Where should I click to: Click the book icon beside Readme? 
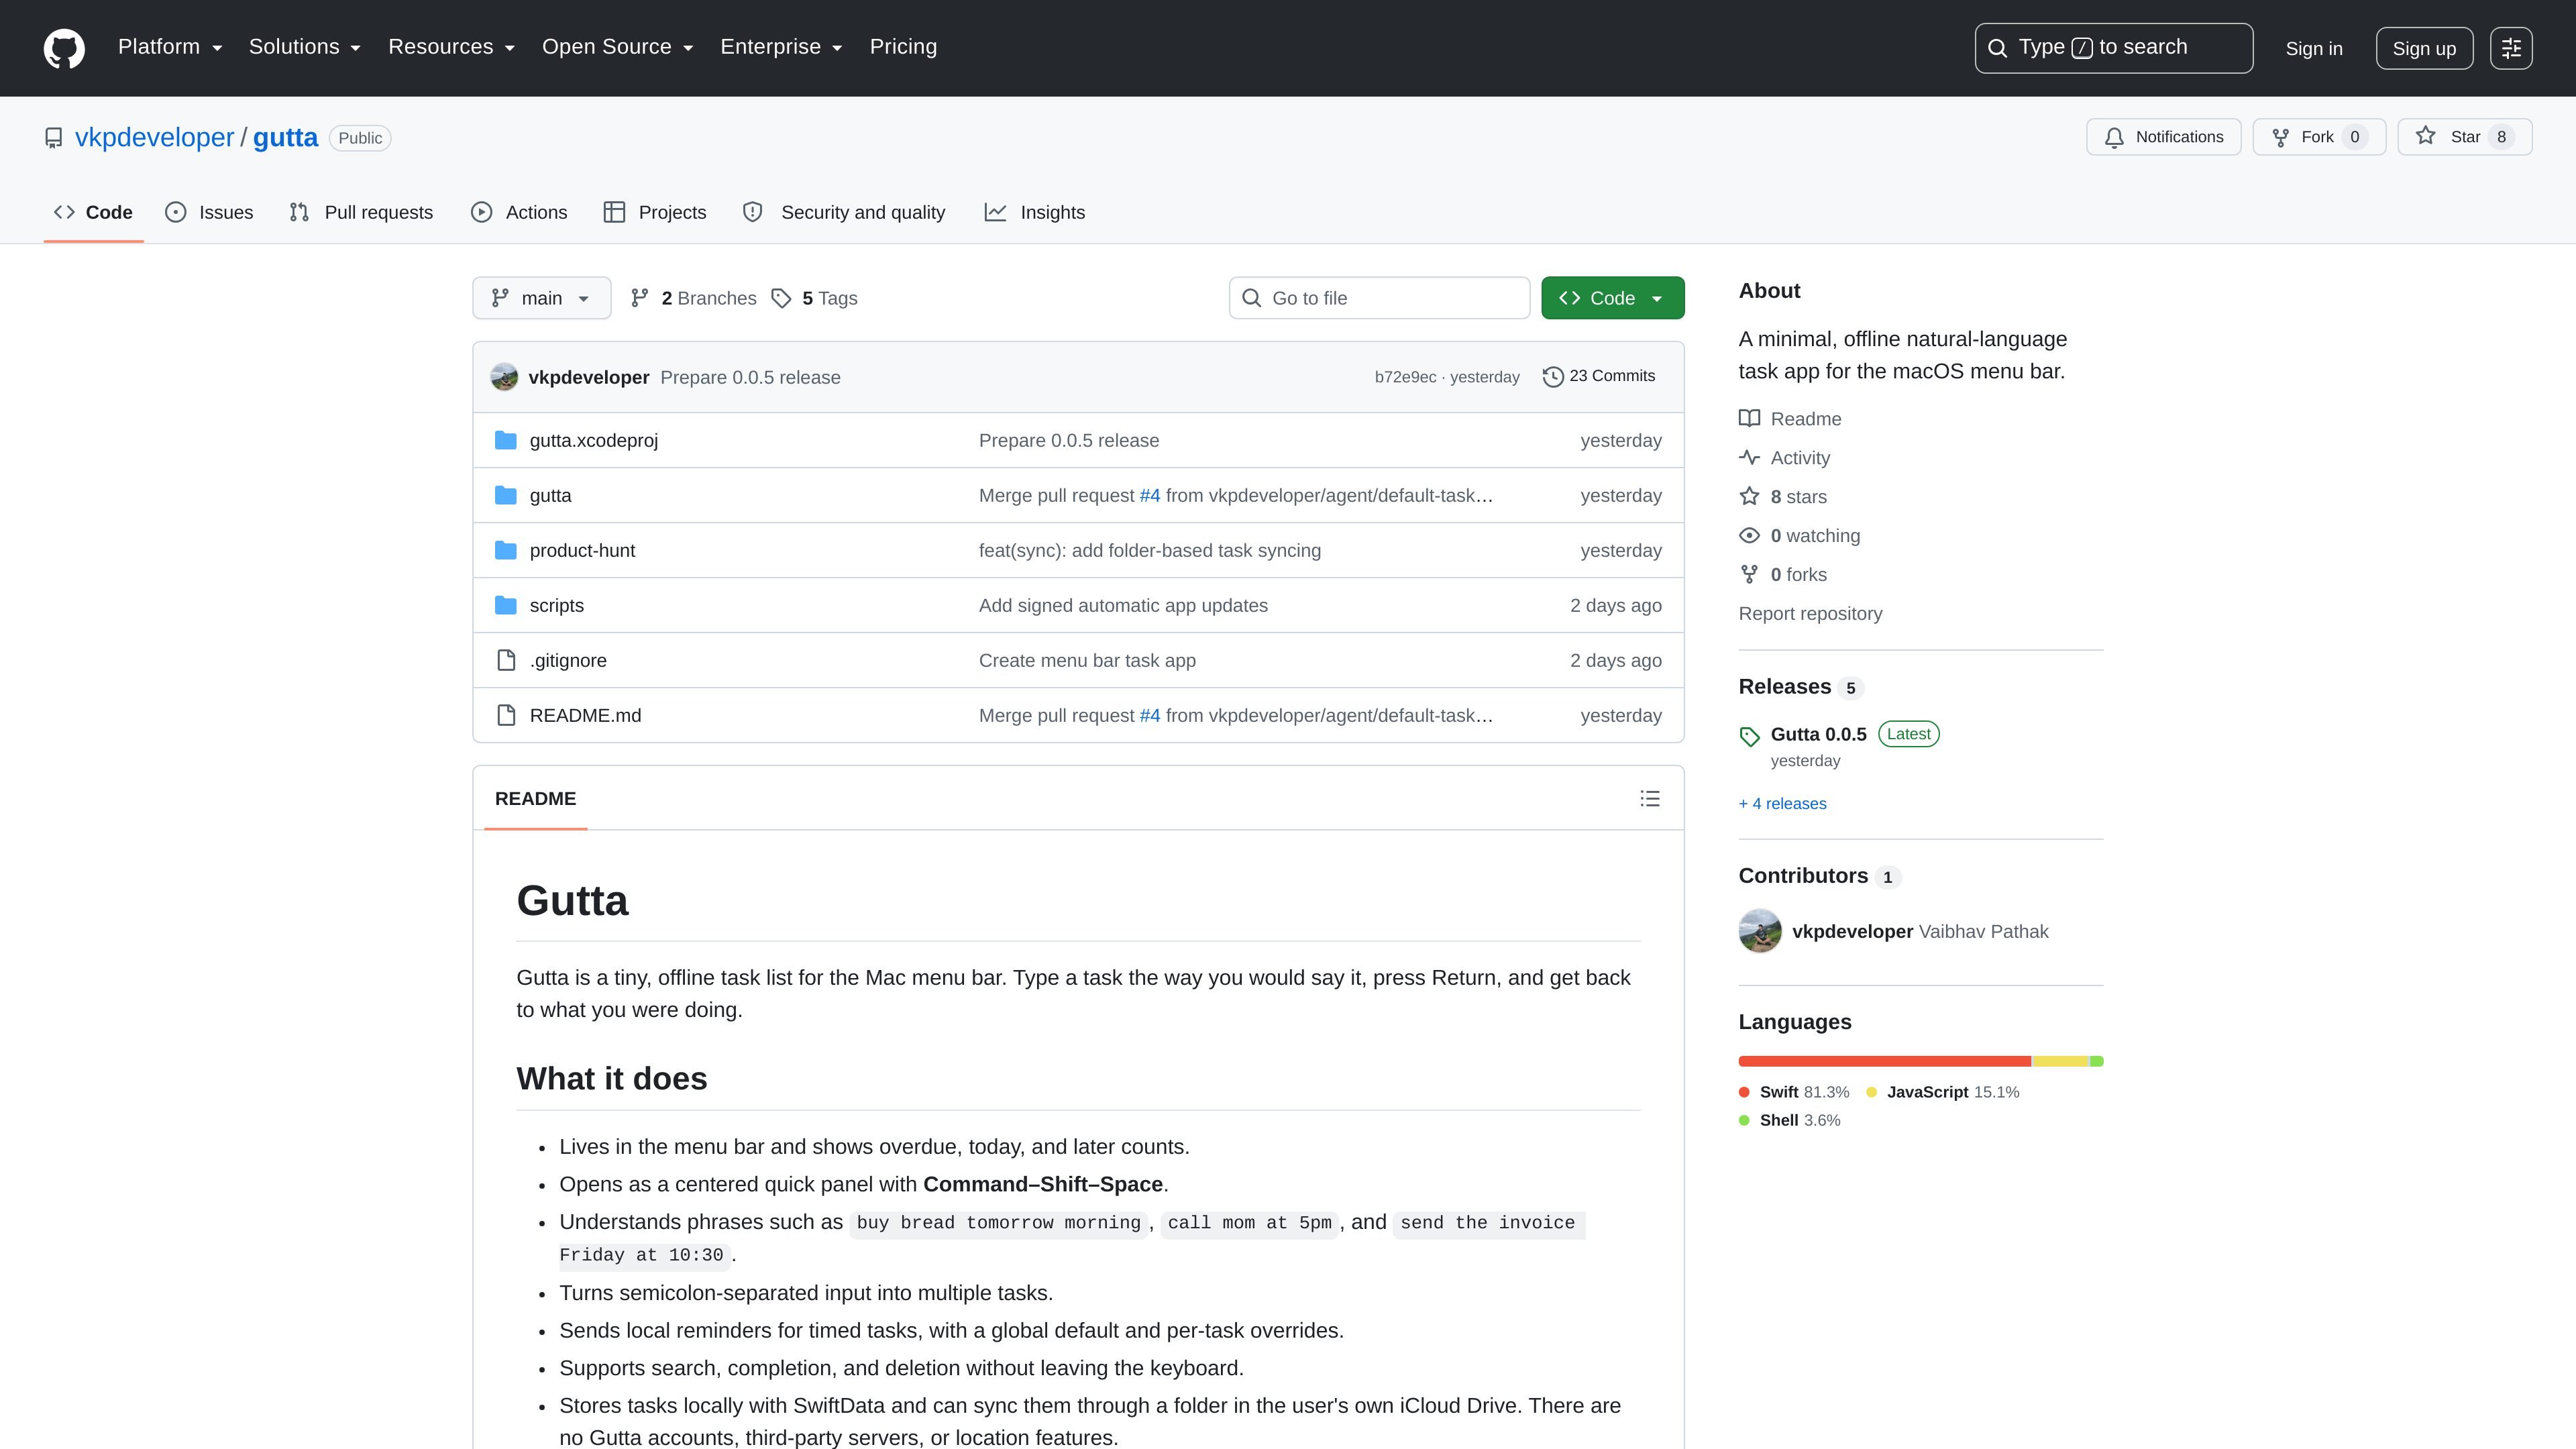(1749, 418)
